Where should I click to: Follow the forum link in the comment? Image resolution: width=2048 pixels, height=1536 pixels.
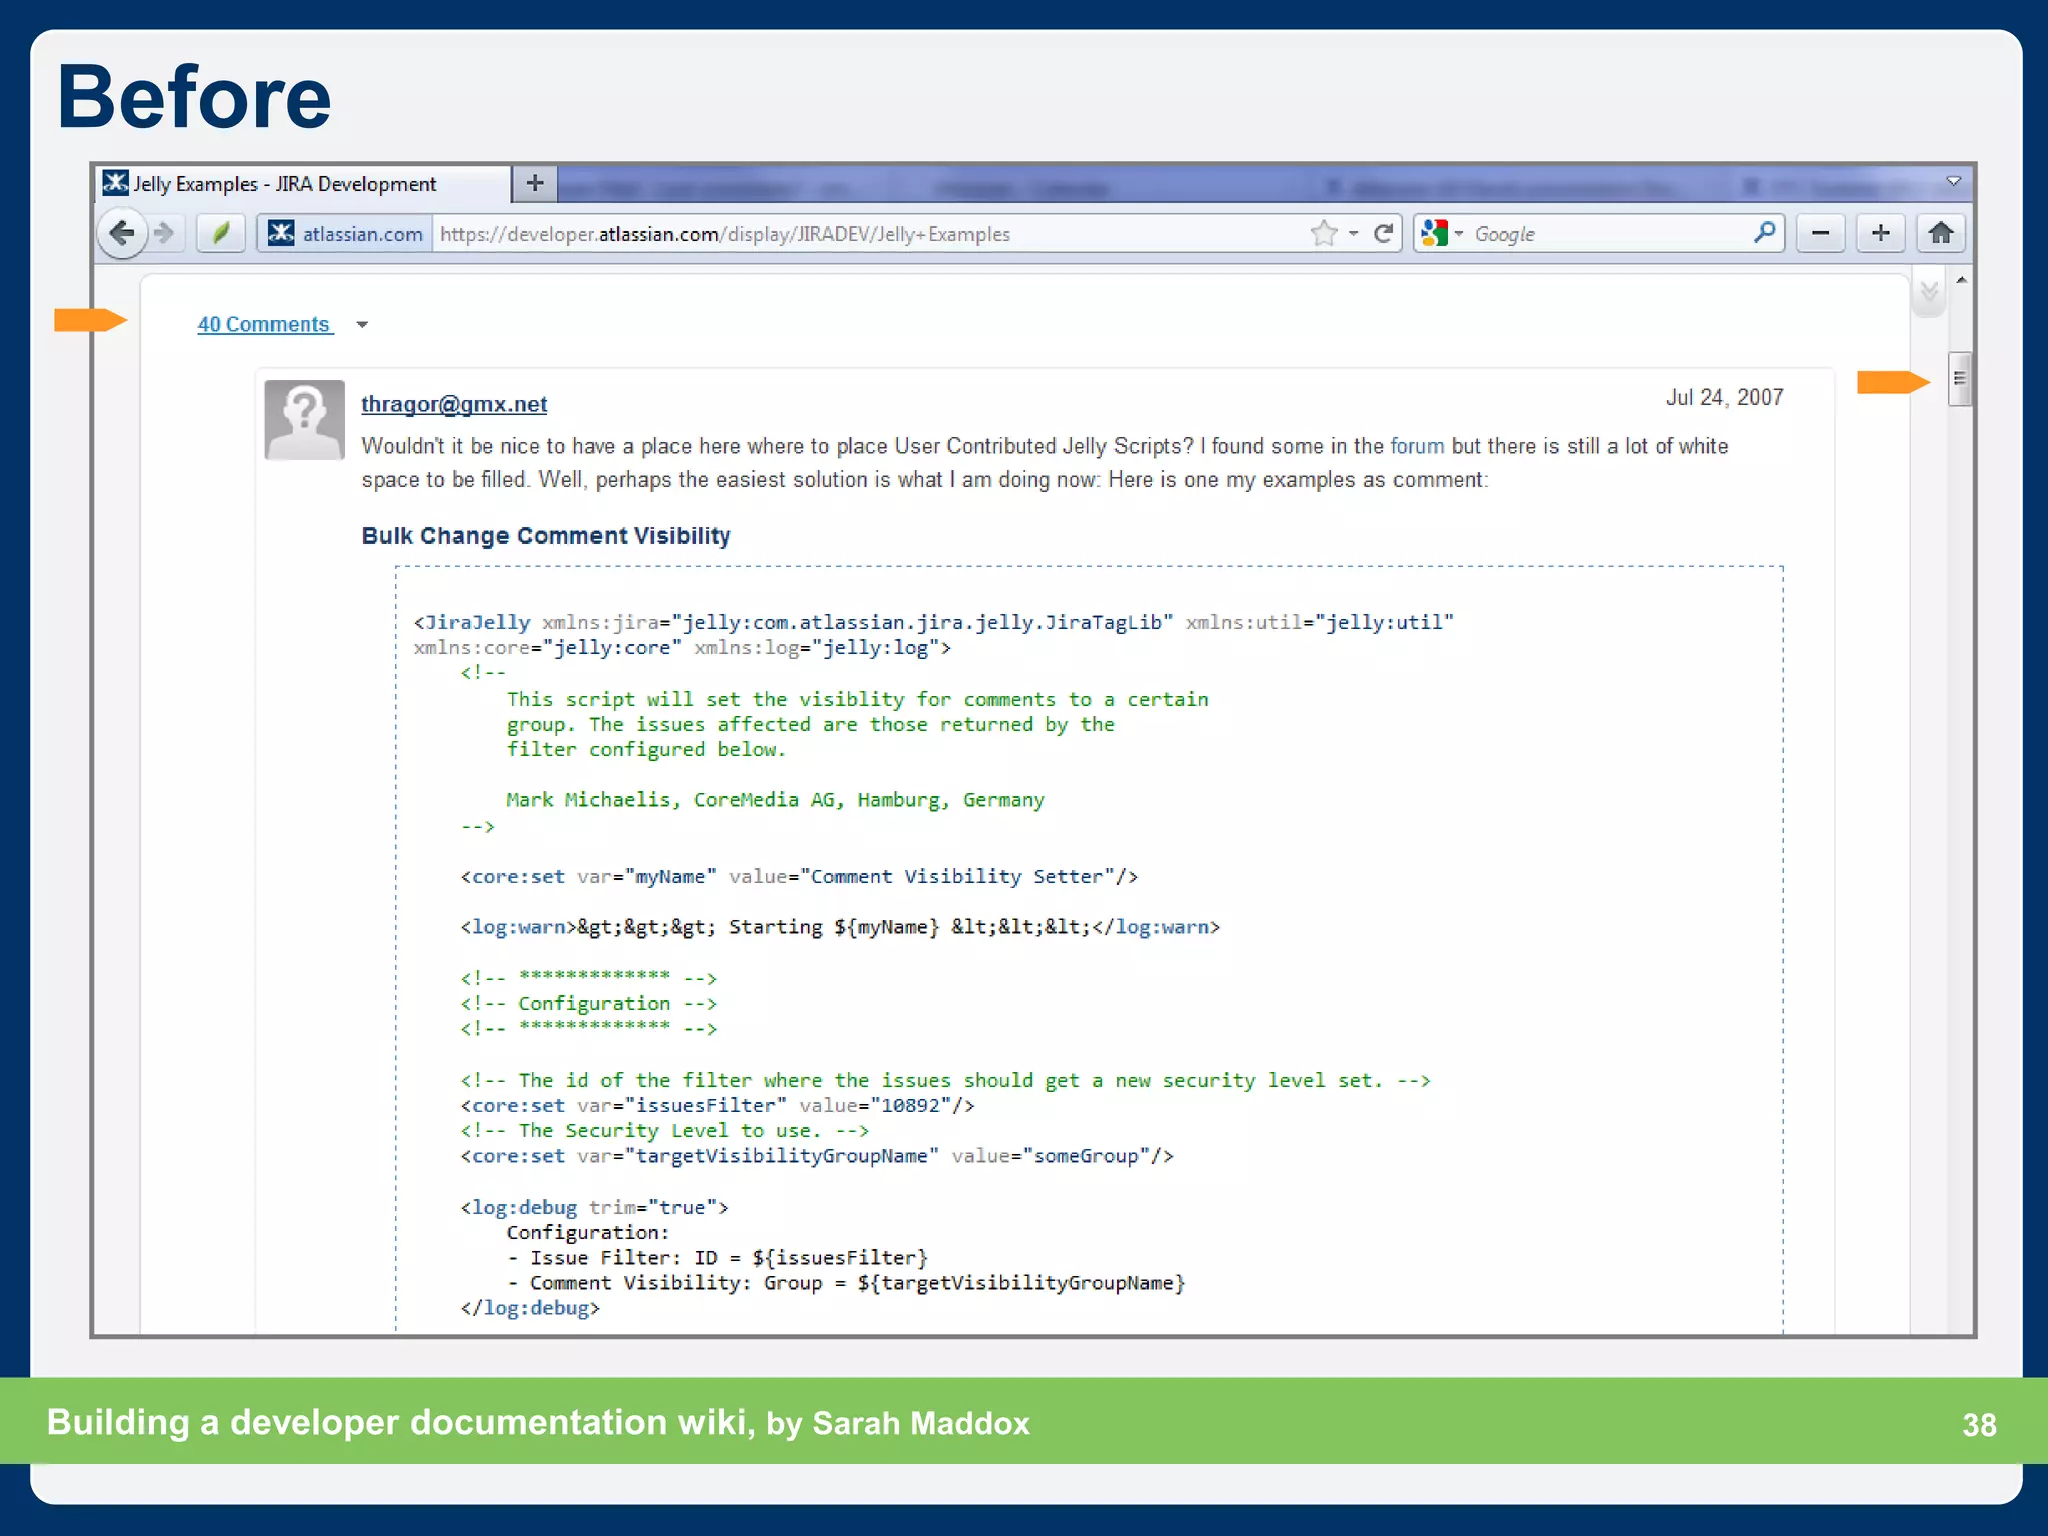coord(1416,446)
